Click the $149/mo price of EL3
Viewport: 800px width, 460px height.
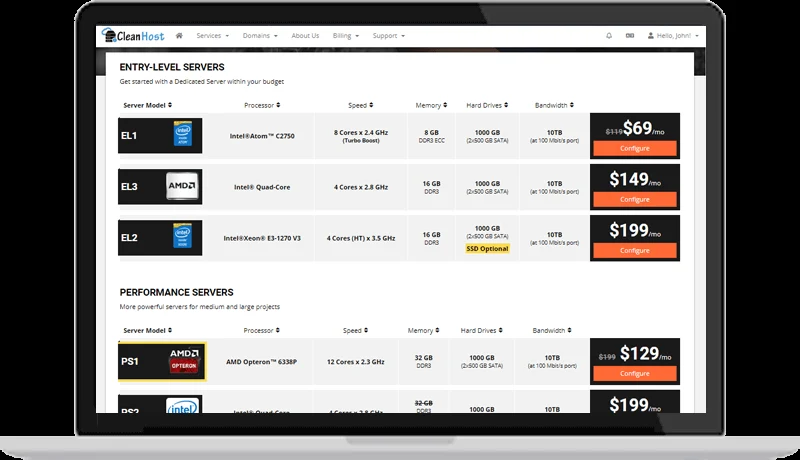tap(635, 179)
